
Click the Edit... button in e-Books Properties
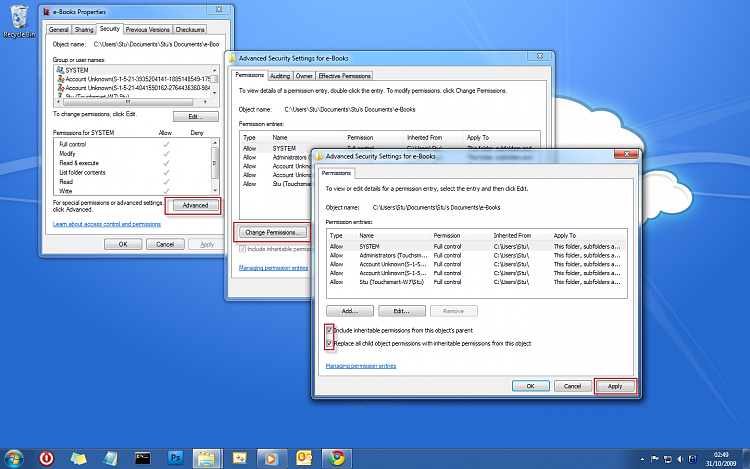[x=195, y=117]
